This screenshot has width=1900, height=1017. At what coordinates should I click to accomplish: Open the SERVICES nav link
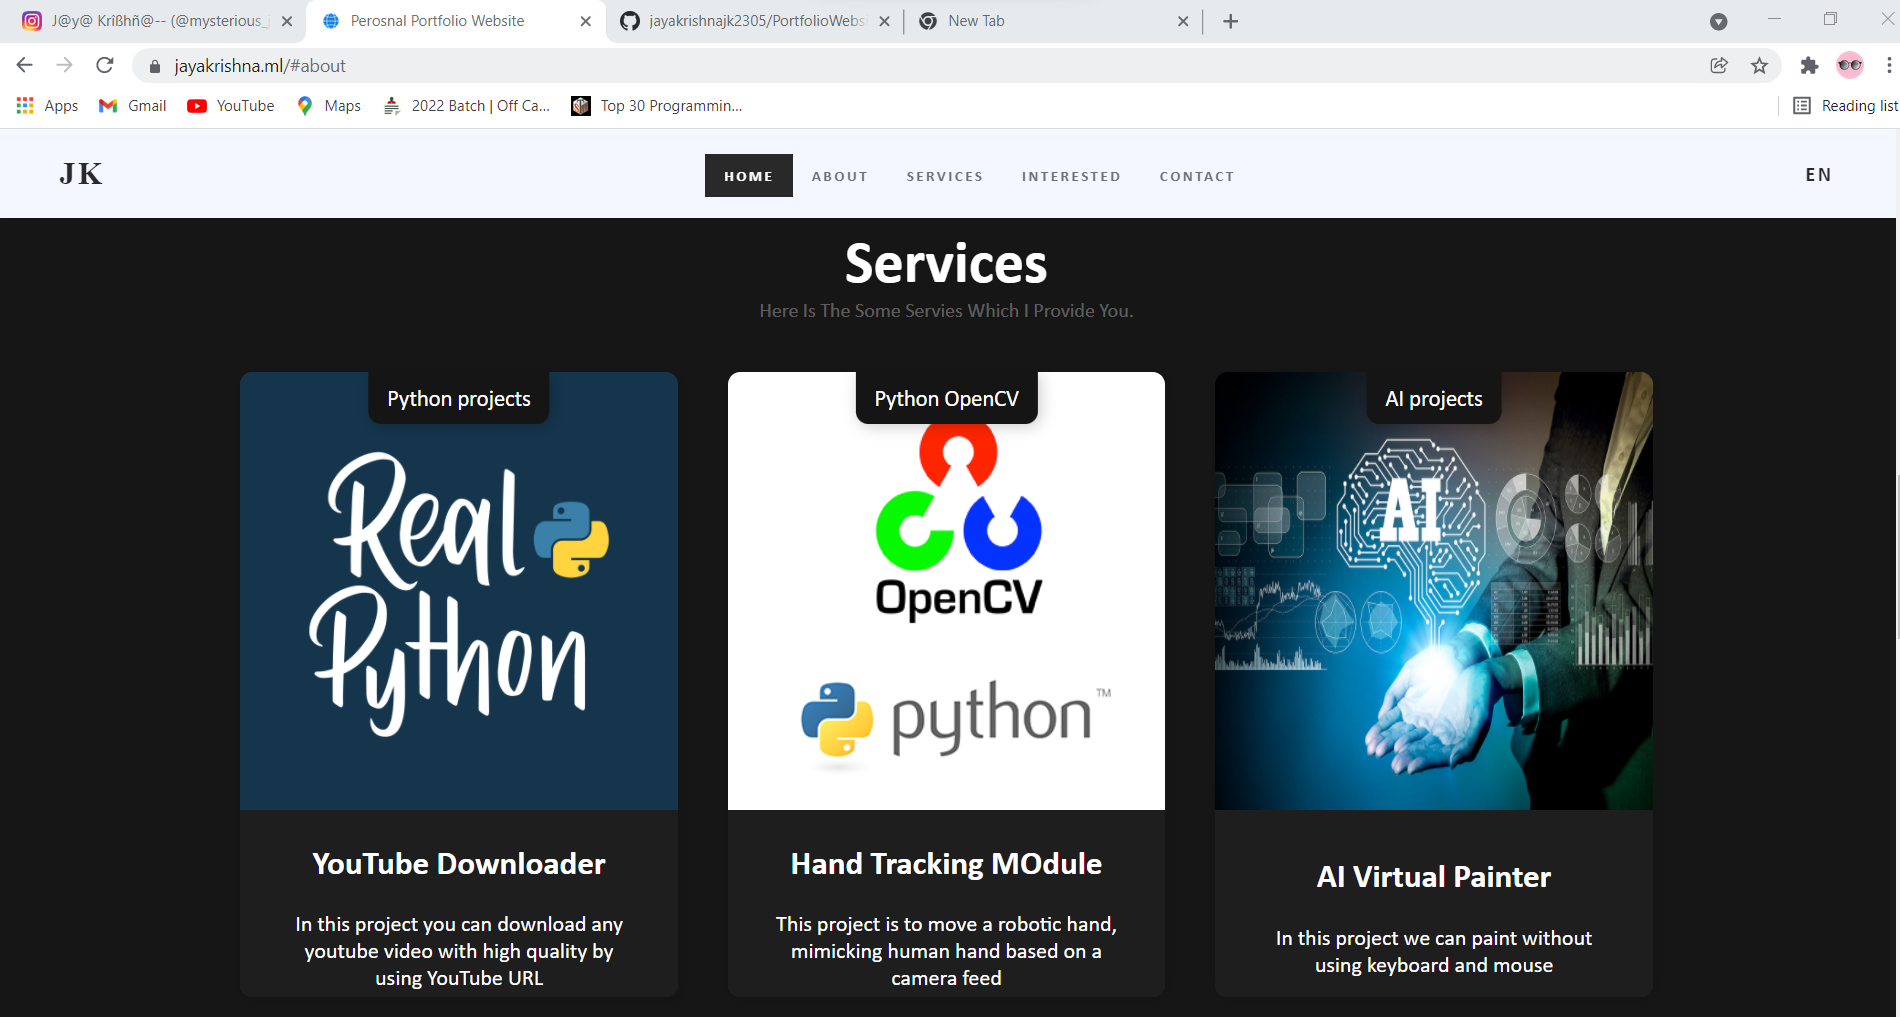pos(945,176)
